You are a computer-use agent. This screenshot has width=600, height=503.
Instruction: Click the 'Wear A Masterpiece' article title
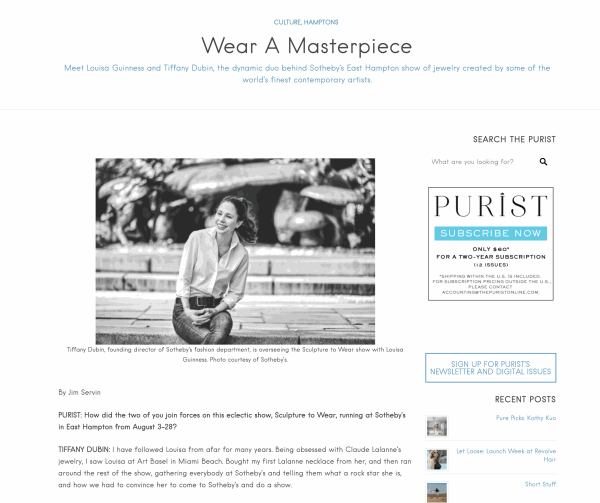pyautogui.click(x=307, y=46)
